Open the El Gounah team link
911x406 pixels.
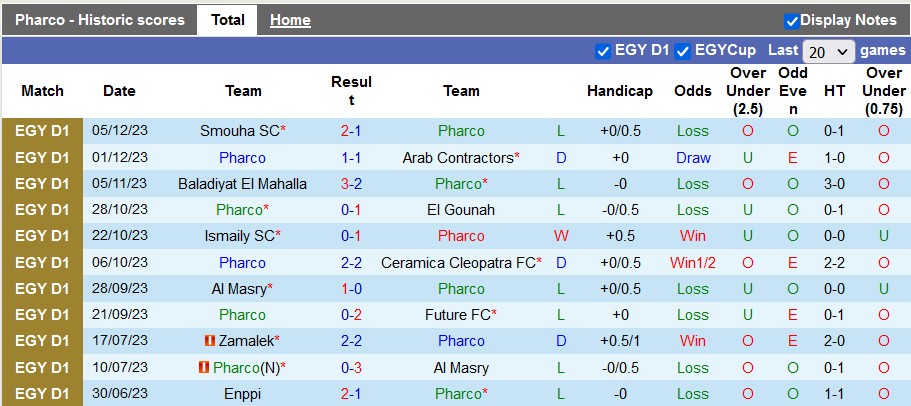(461, 210)
